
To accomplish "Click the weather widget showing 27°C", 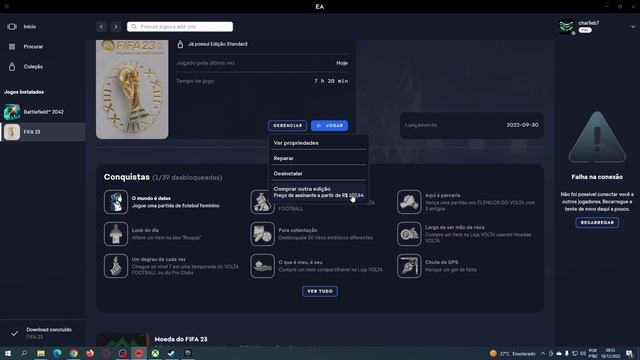I will coord(512,353).
